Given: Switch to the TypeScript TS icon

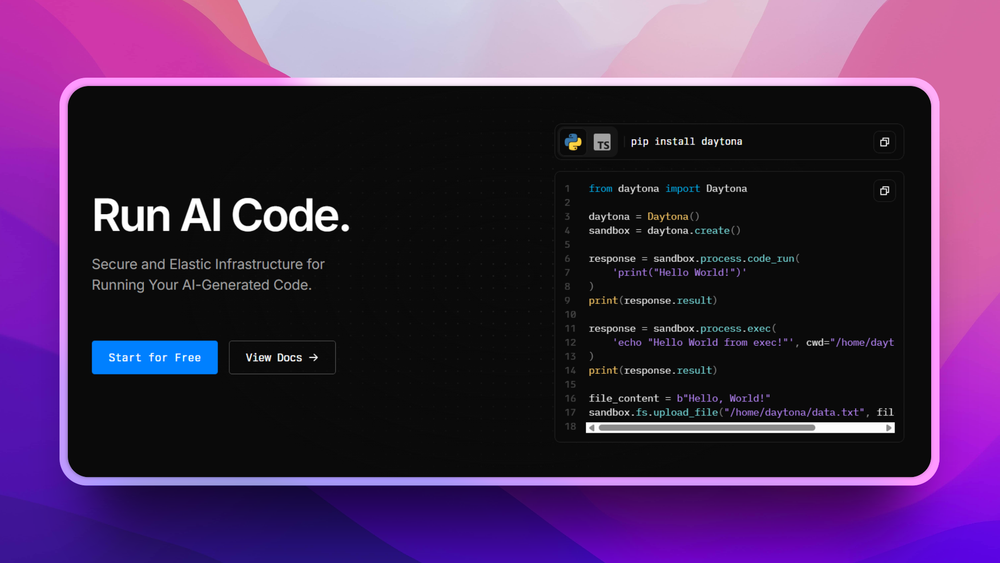Looking at the screenshot, I should 602,142.
